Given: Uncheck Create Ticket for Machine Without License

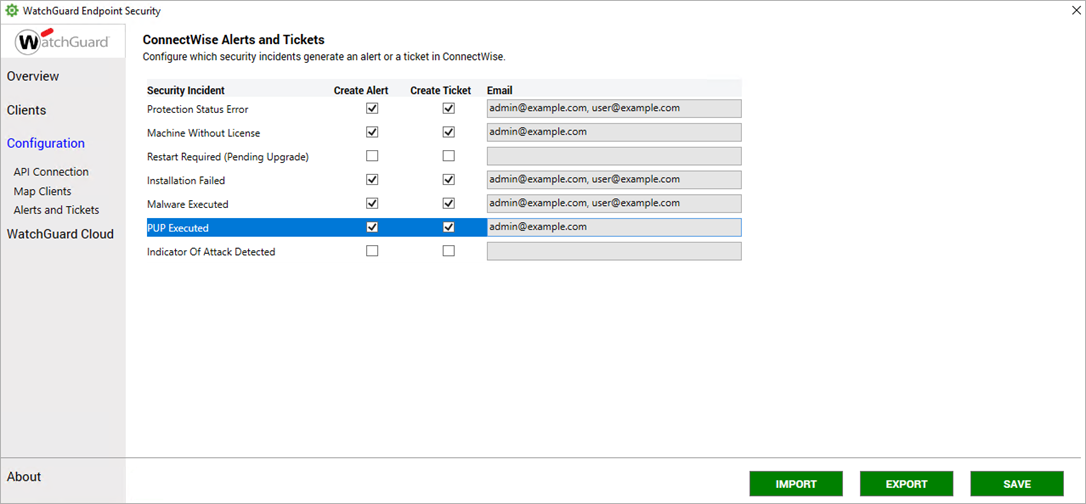Looking at the screenshot, I should [x=449, y=132].
